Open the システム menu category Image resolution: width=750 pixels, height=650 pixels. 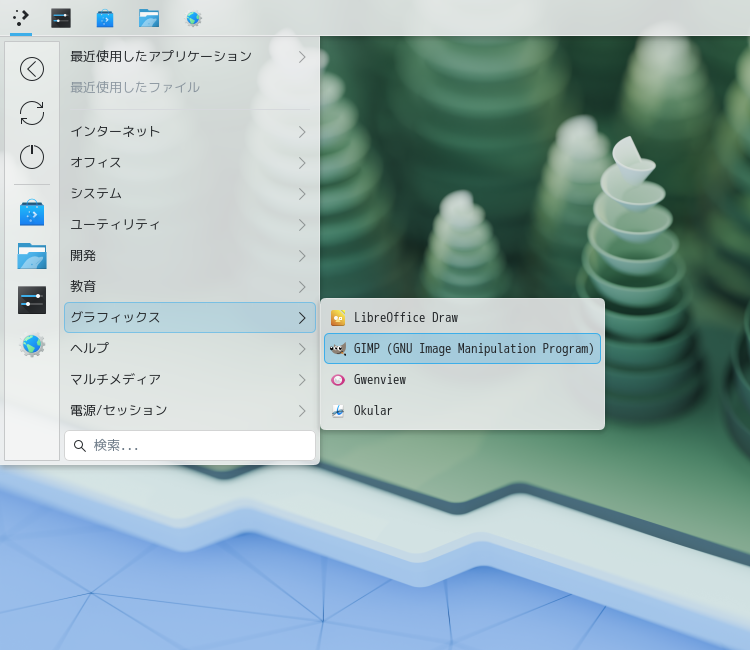(190, 193)
